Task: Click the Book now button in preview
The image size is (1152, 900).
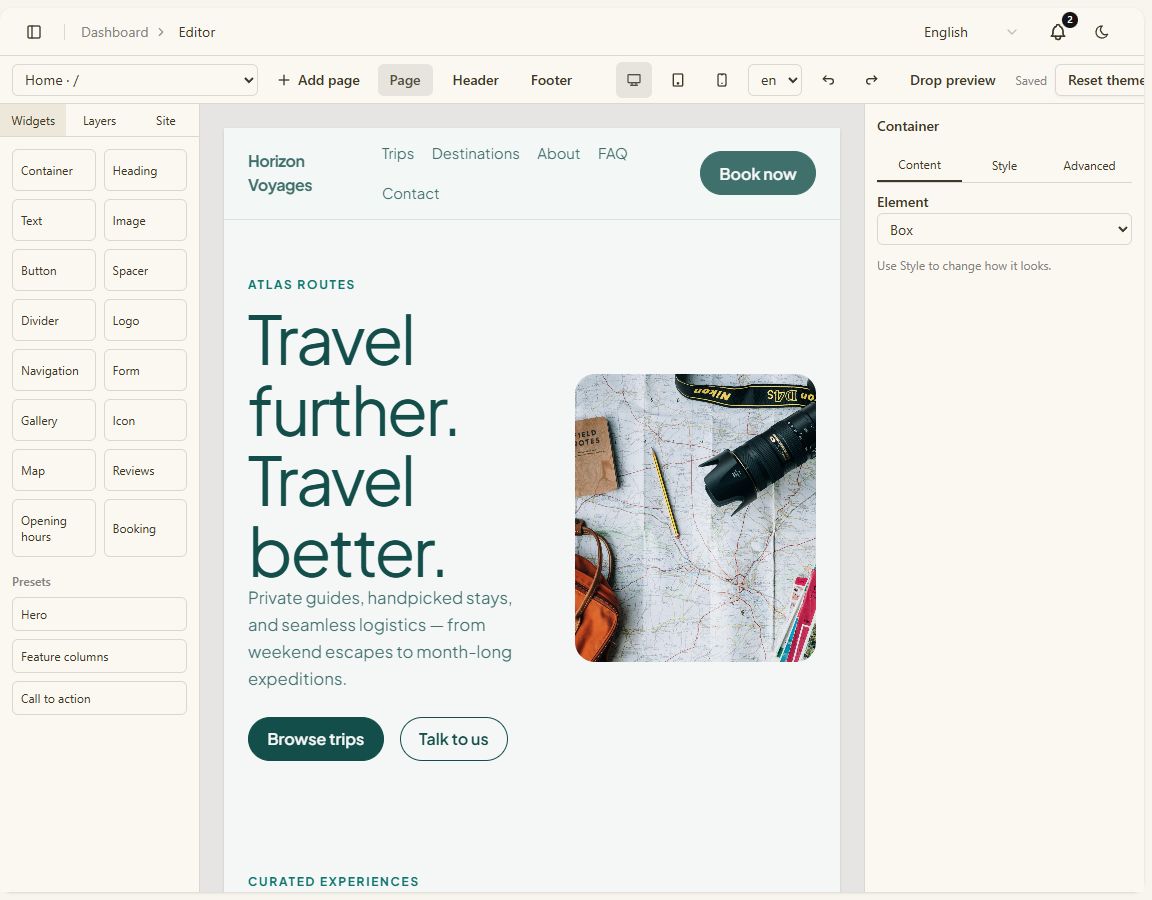Action: tap(757, 173)
